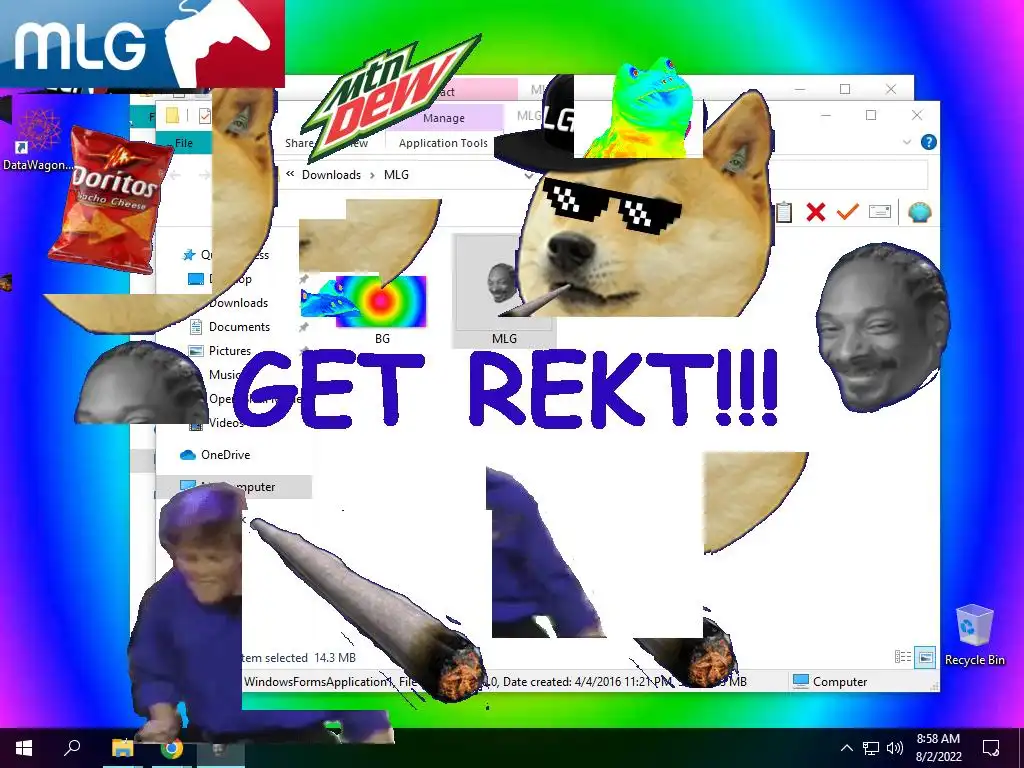Switch to large icons view in status bar

click(925, 657)
